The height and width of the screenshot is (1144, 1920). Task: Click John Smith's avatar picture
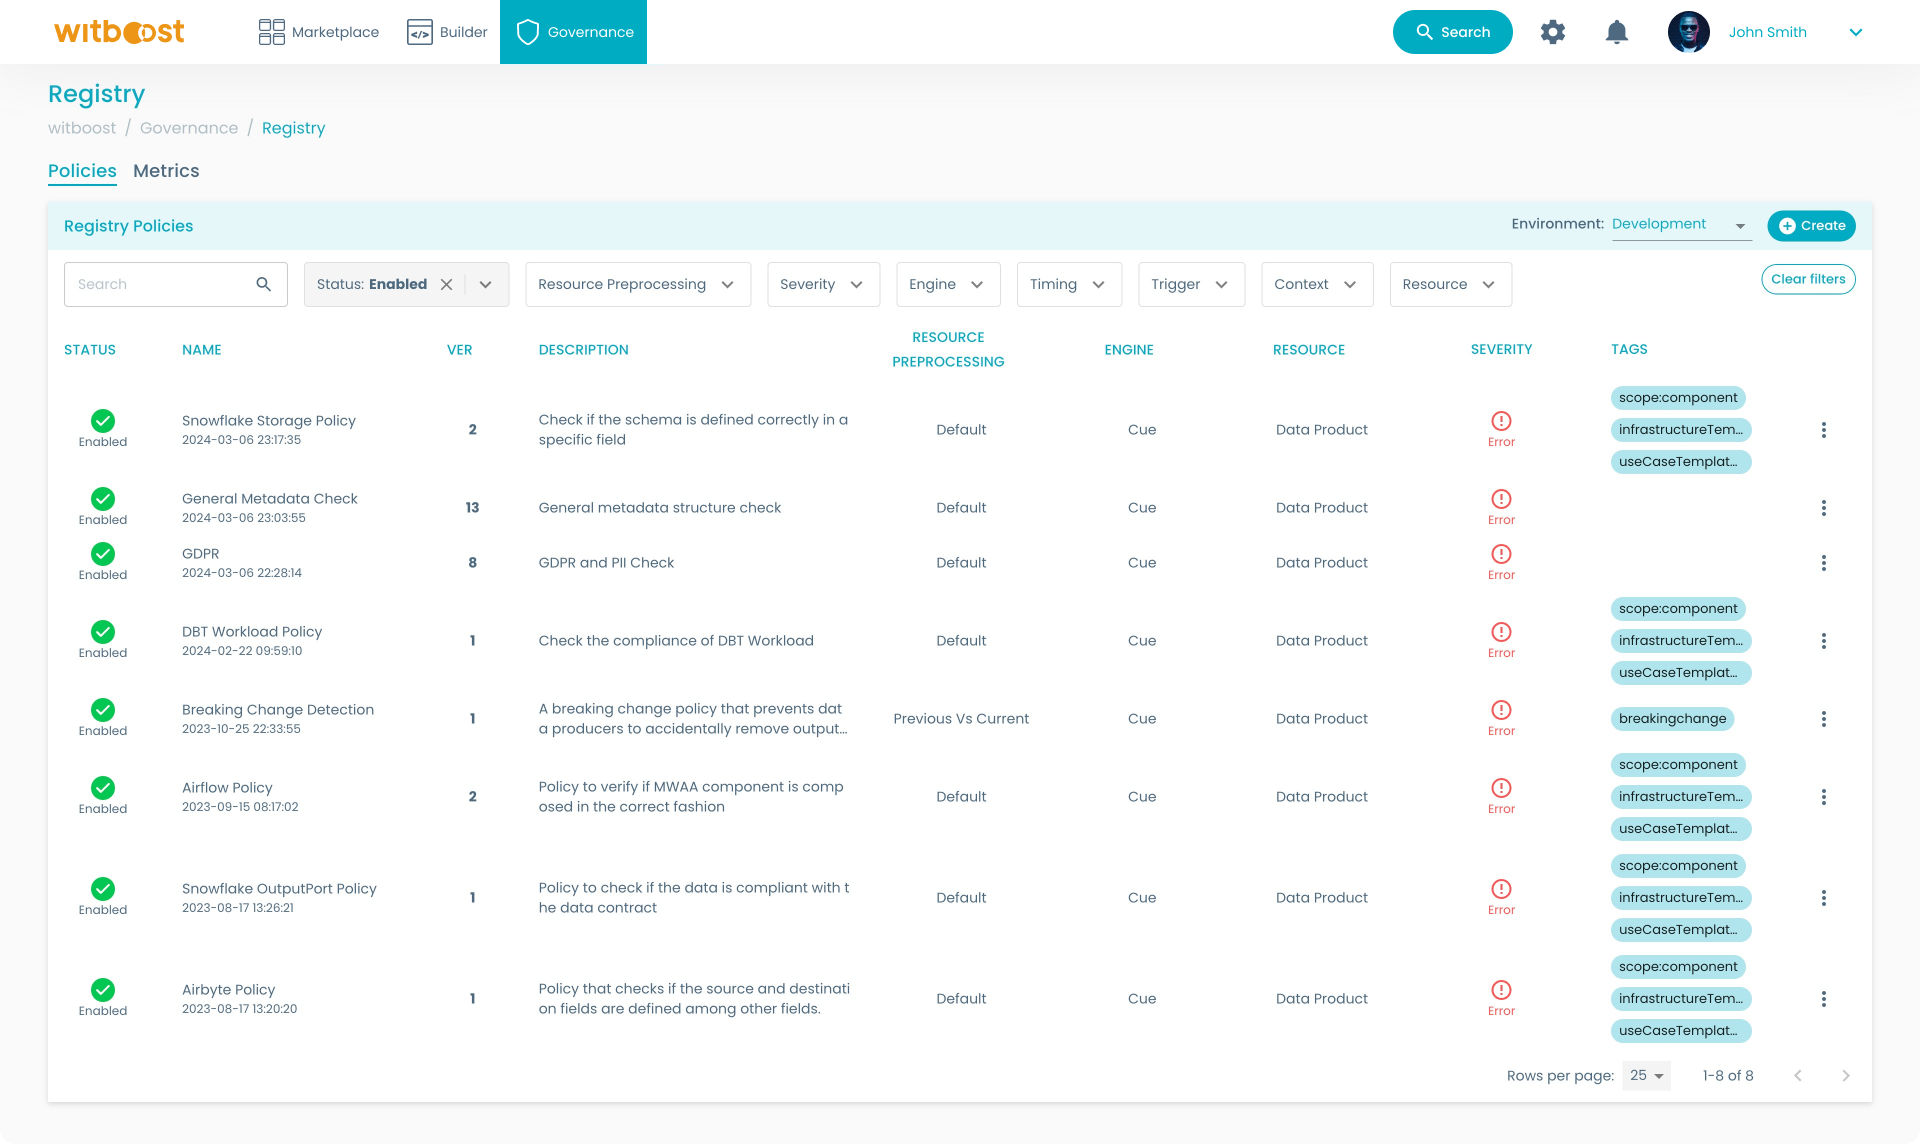pos(1688,32)
